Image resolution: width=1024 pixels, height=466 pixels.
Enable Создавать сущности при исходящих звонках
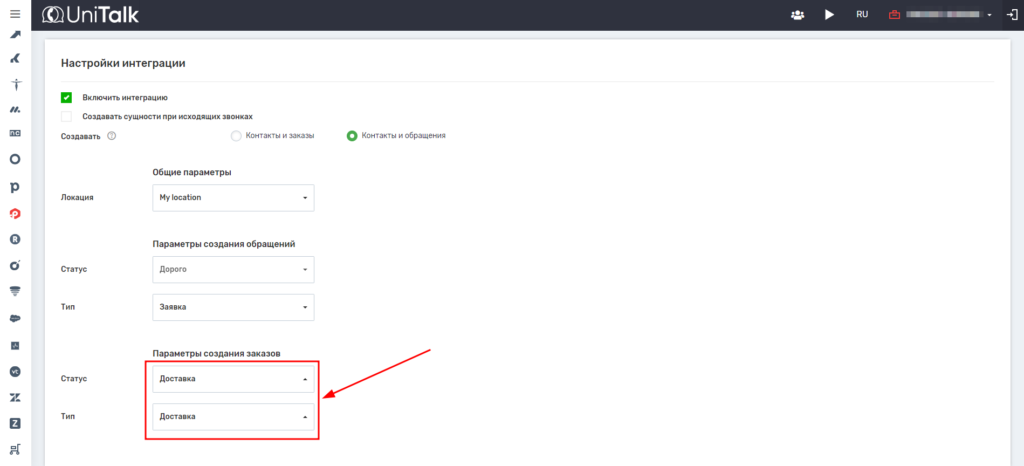(x=67, y=117)
